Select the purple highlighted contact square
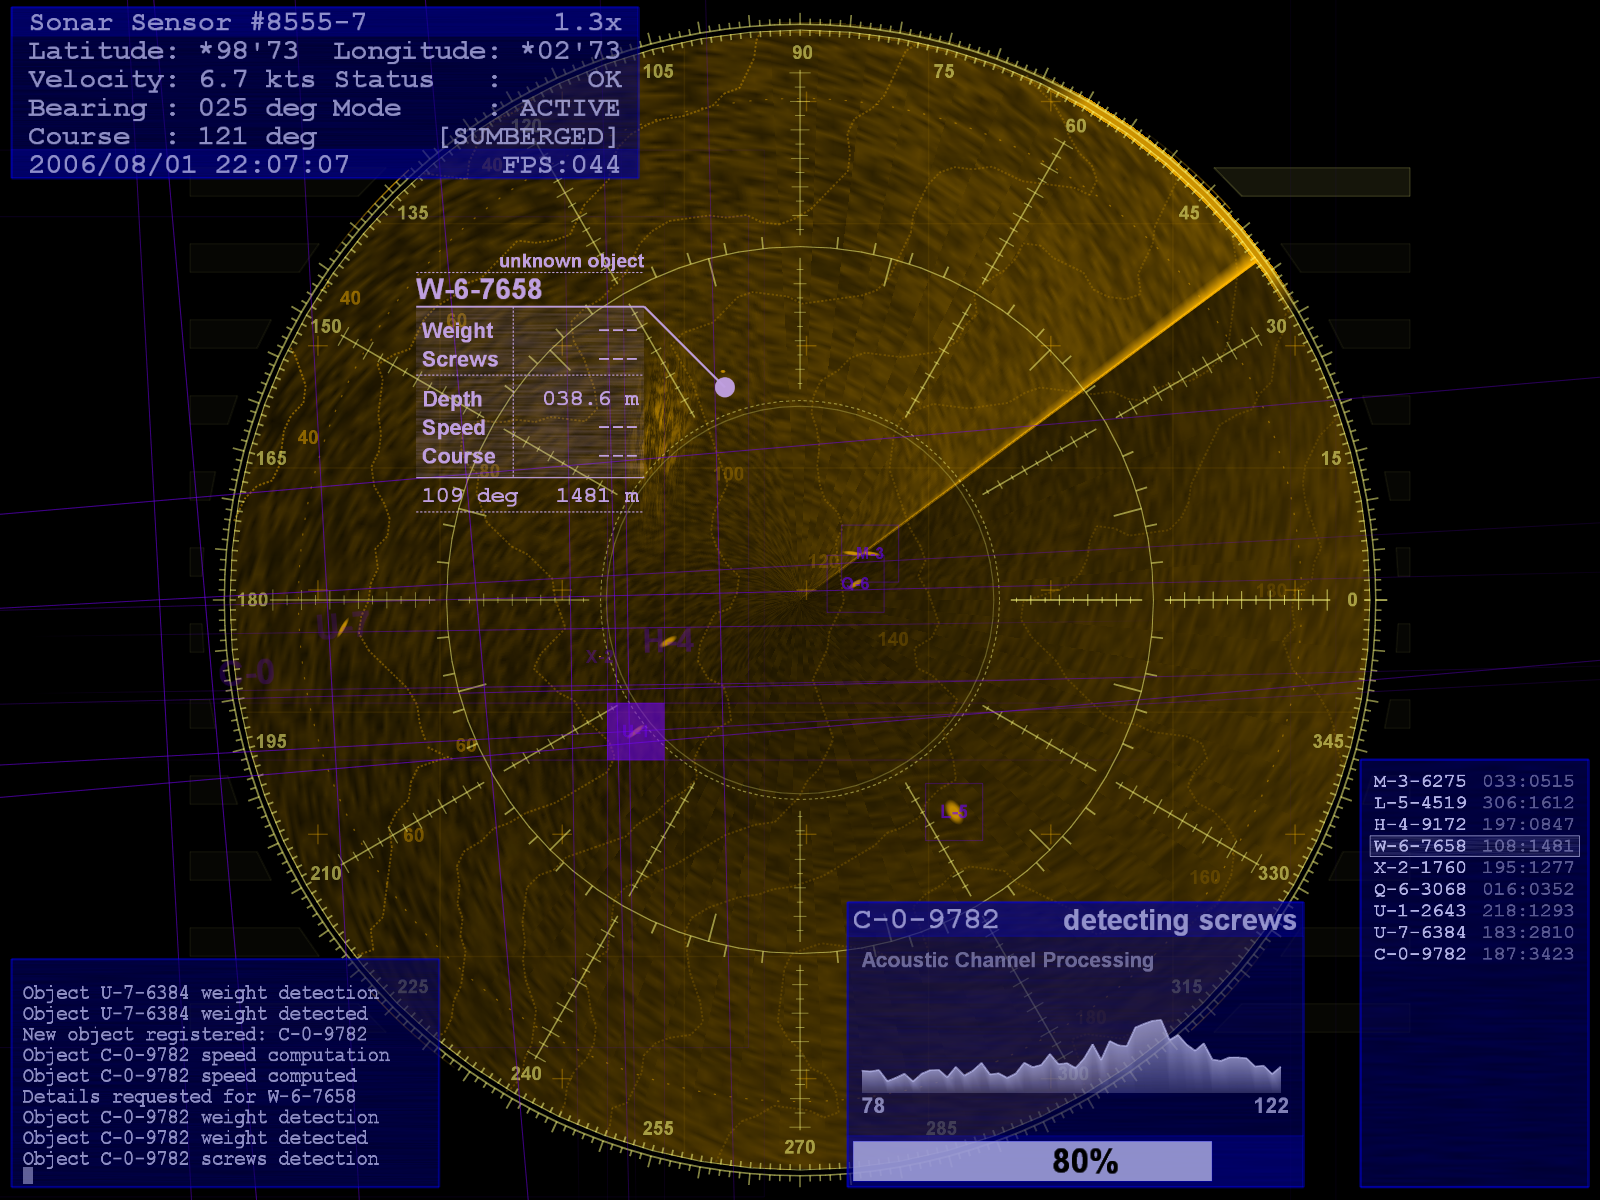The height and width of the screenshot is (1200, 1600). [x=636, y=731]
